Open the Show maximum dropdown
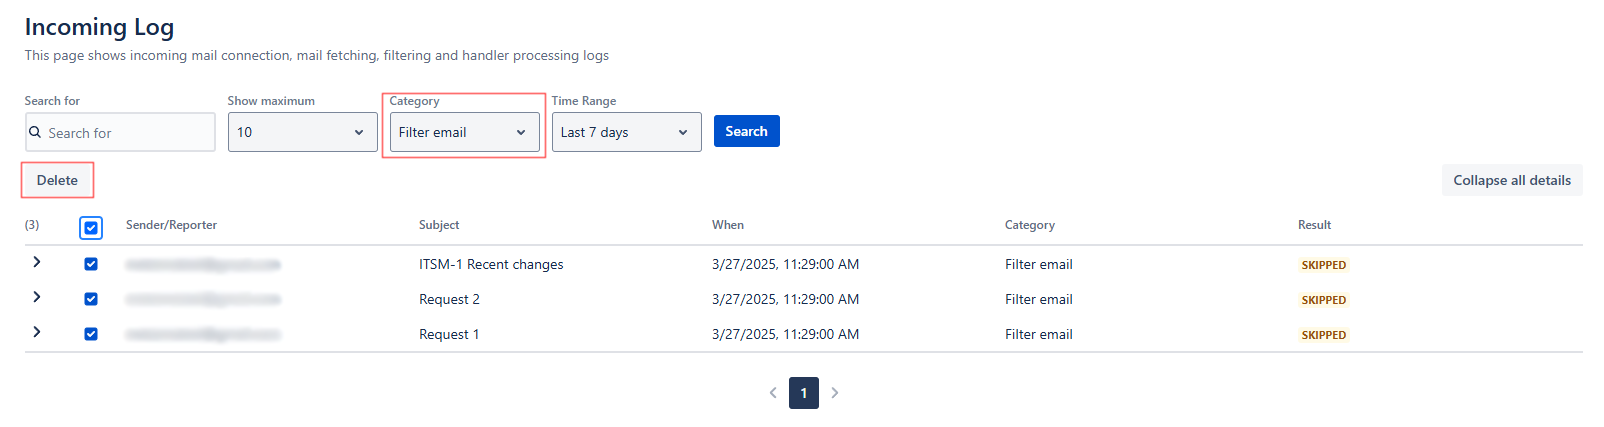Viewport: 1604px width, 427px height. pyautogui.click(x=302, y=132)
